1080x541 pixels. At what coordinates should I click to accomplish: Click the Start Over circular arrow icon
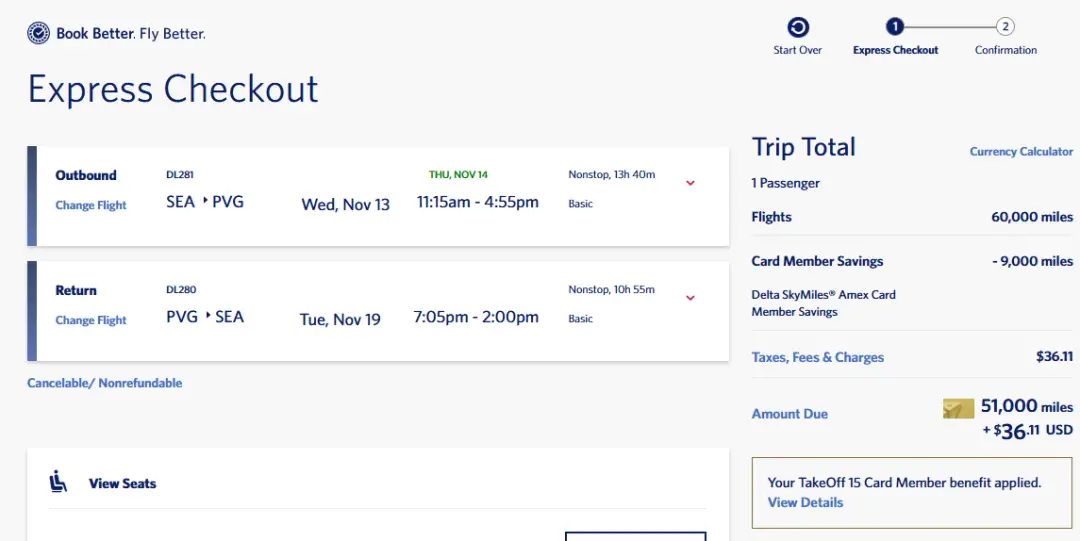pos(798,28)
